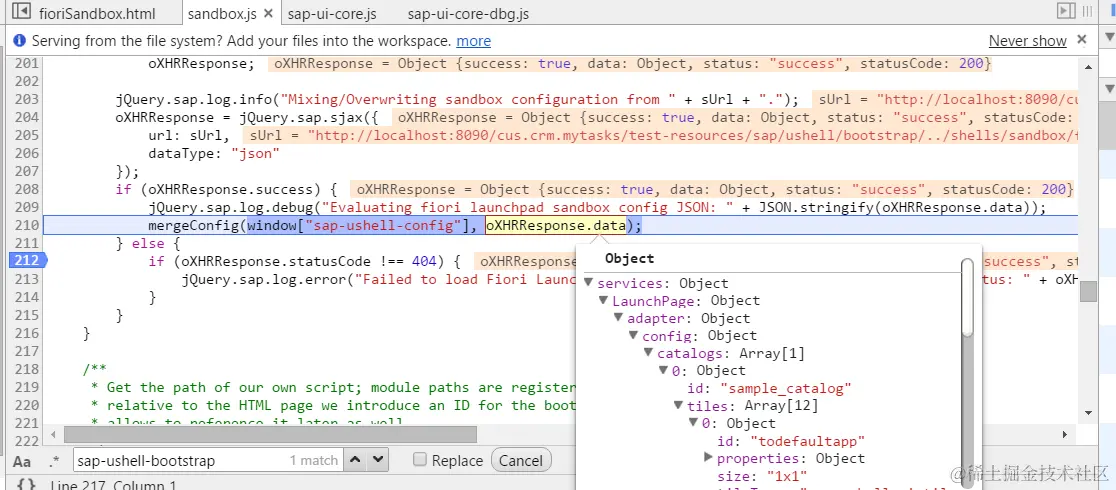Click the horizontal scrollbar left arrow
The image size is (1116, 490).
click(x=51, y=434)
